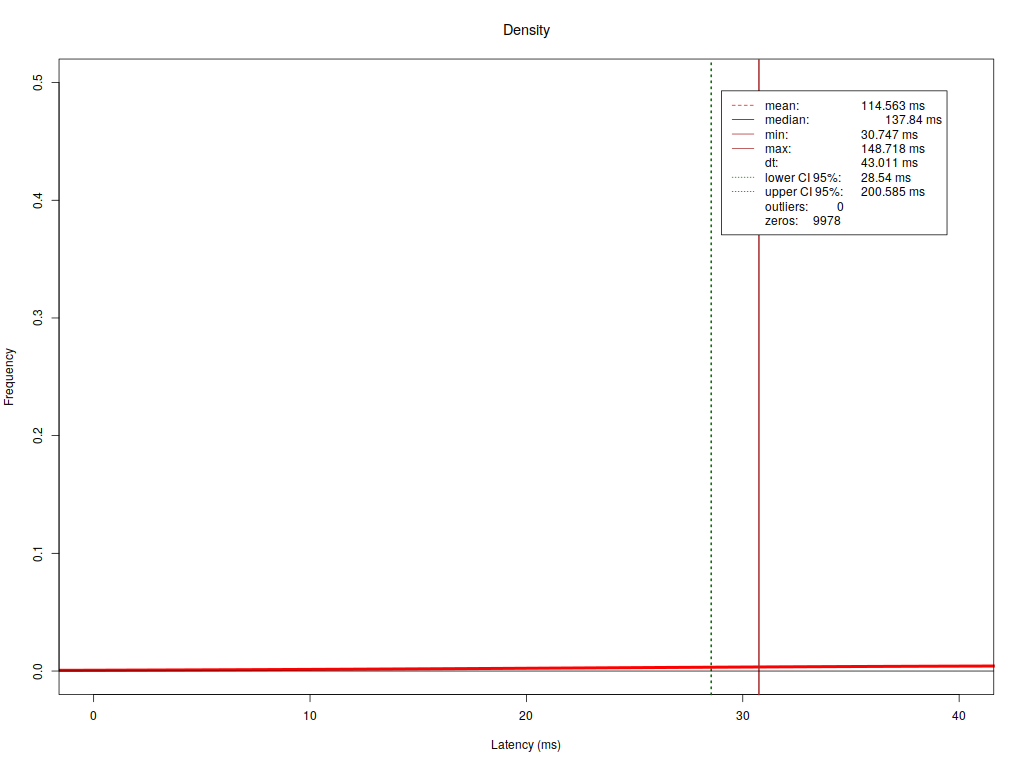Click the "upper CI 95%:" legend label
Image resolution: width=1024 pixels, height=768 pixels.
click(804, 192)
